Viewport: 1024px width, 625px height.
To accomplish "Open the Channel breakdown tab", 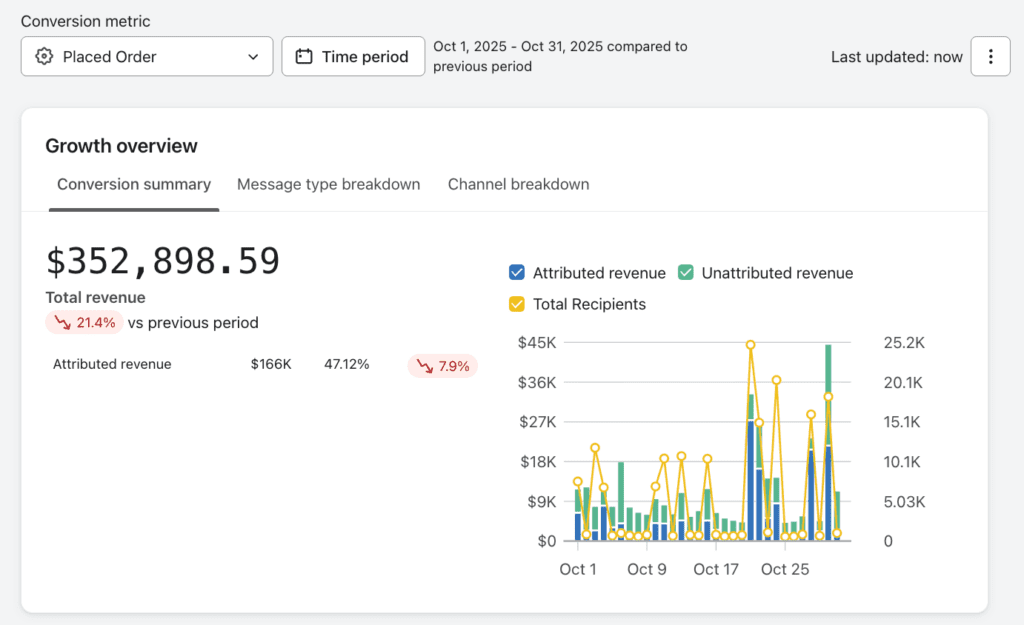I will [518, 184].
